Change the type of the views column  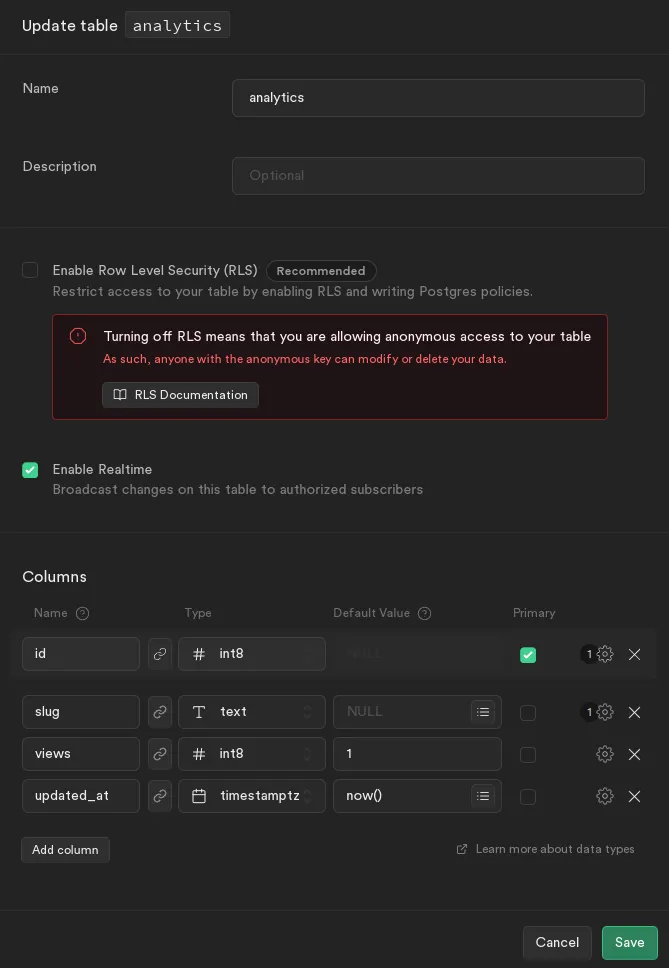click(x=252, y=754)
